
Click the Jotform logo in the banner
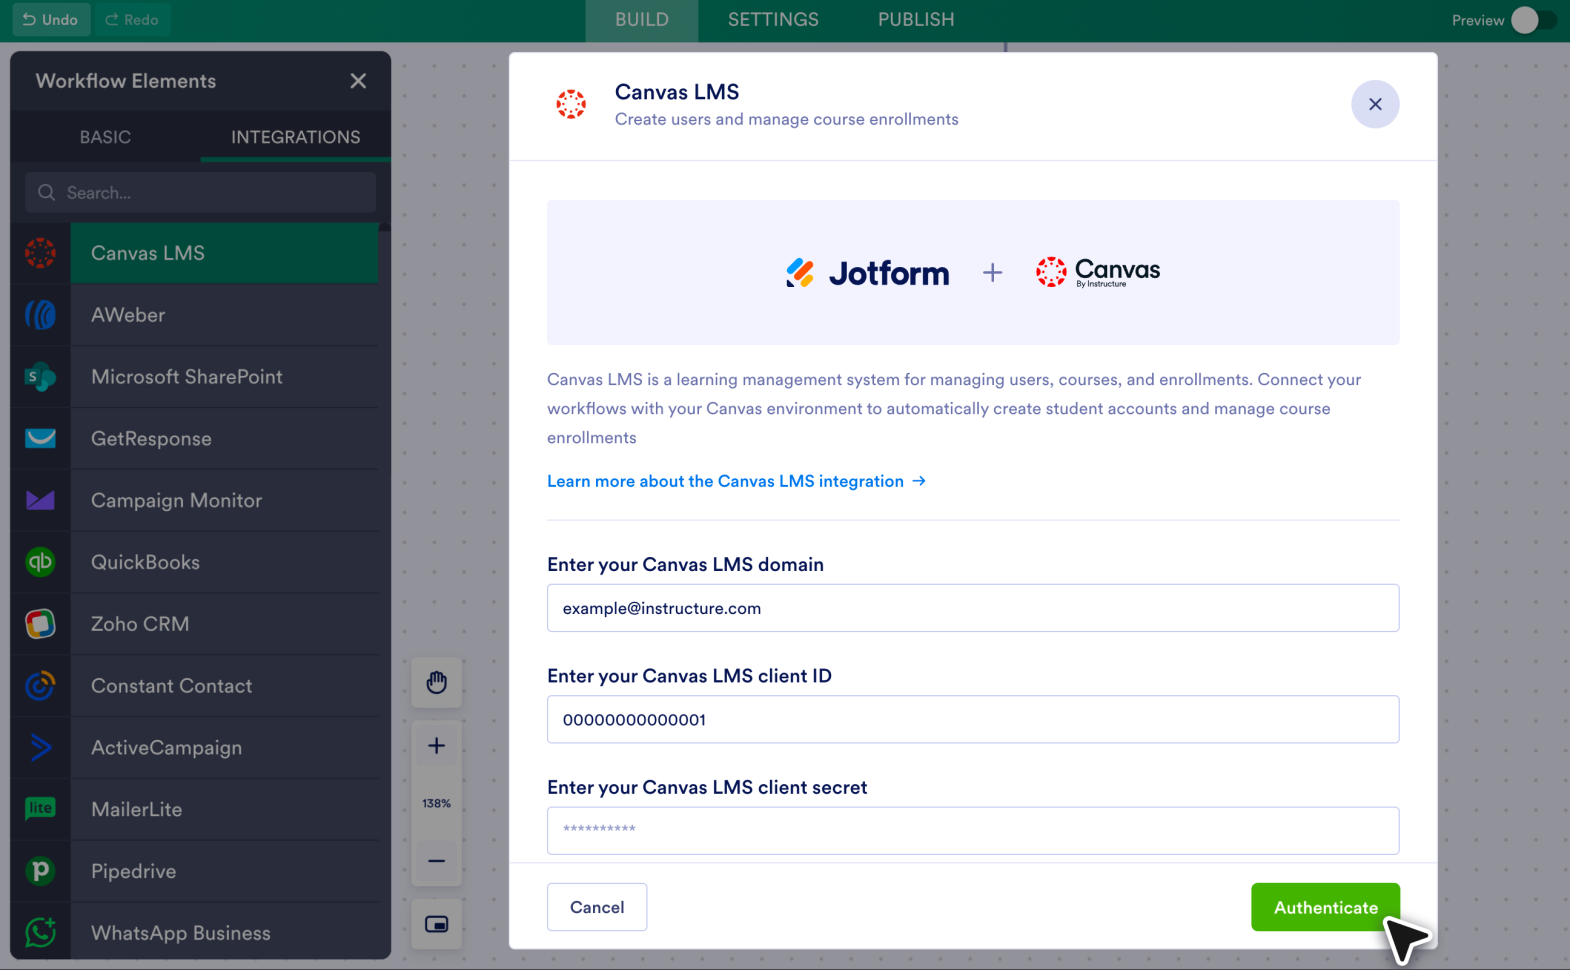pyautogui.click(x=867, y=272)
